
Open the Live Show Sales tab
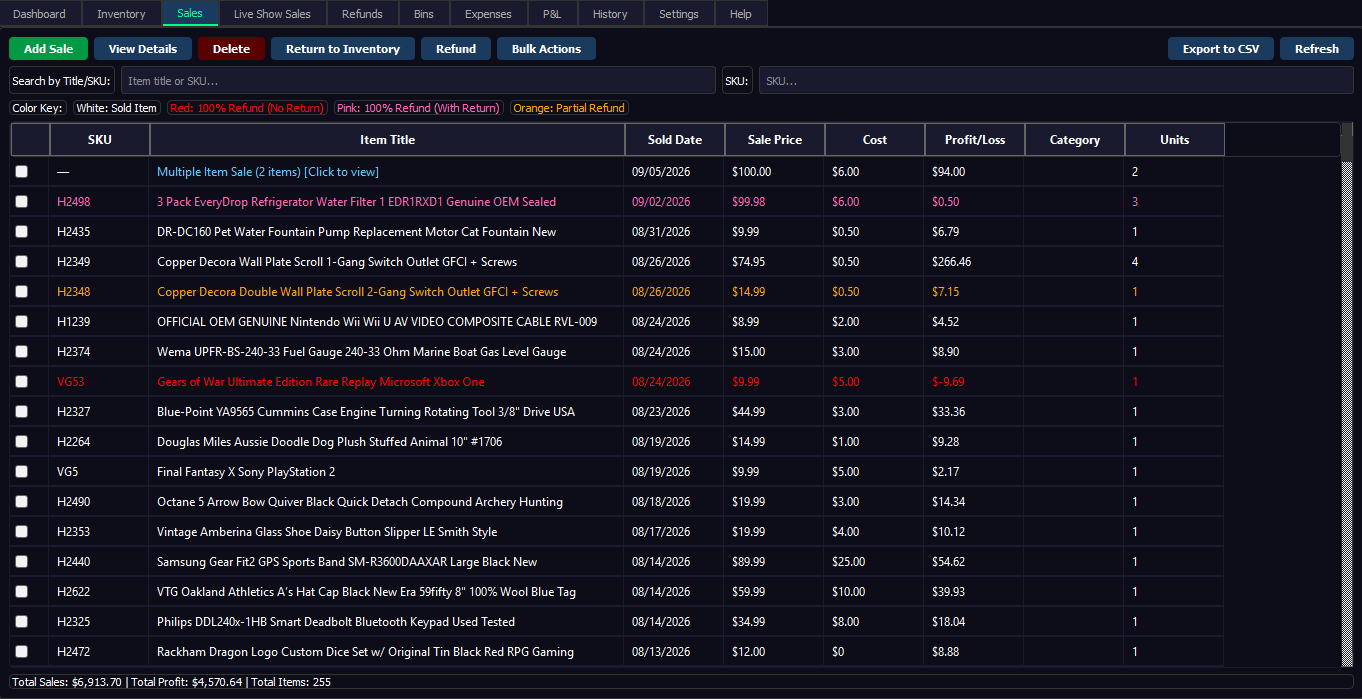click(x=272, y=14)
